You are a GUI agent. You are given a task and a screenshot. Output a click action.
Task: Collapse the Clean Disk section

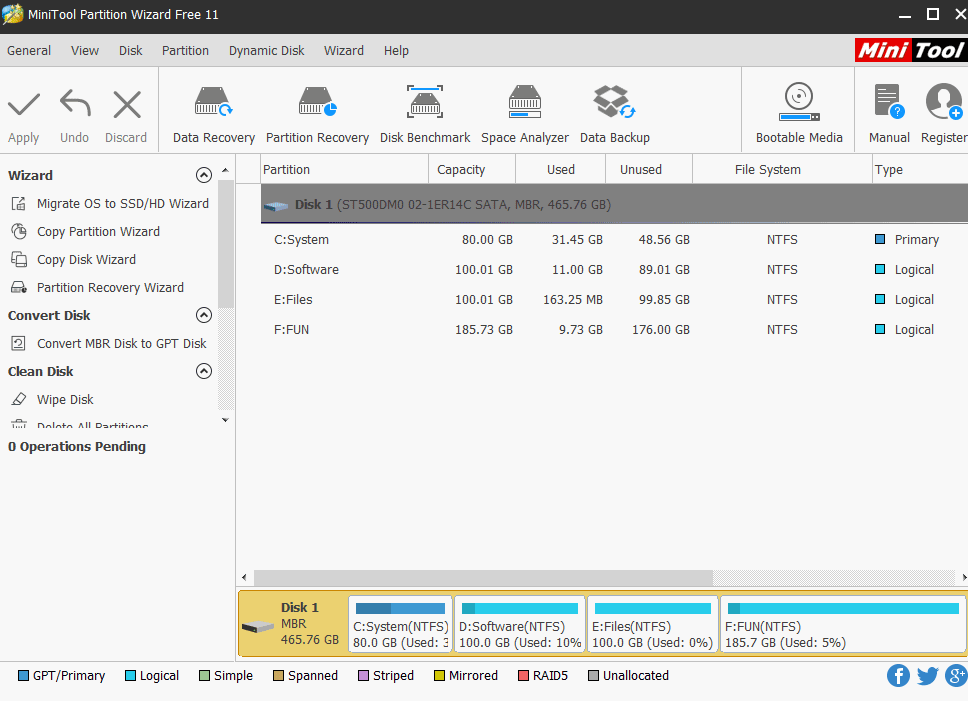point(203,371)
